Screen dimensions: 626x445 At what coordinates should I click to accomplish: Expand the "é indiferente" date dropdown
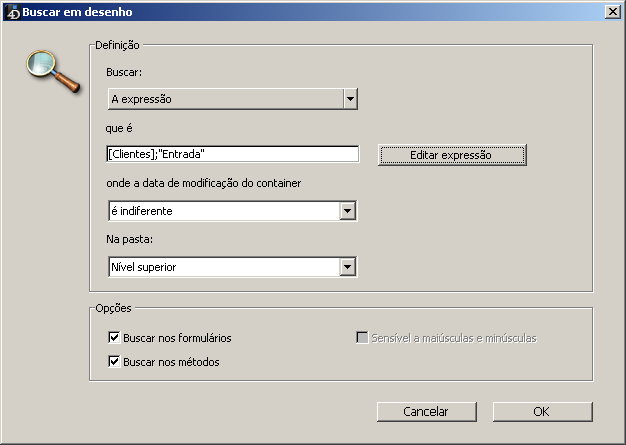tap(347, 211)
